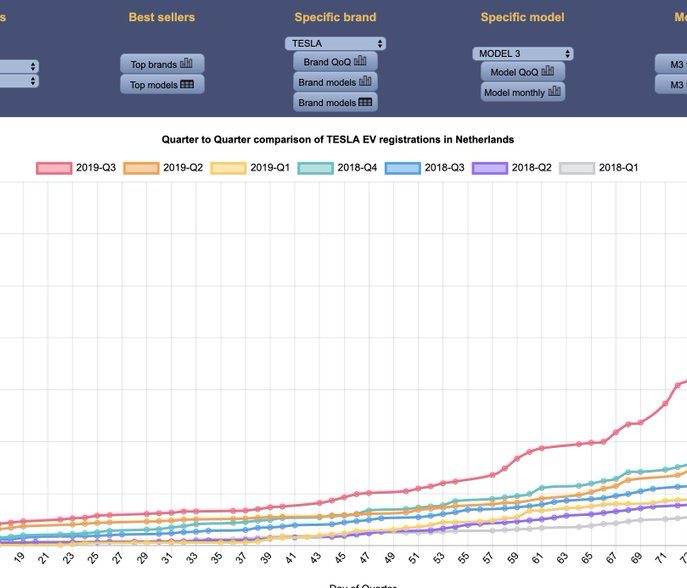Toggle the 2019-Q1 legend series
Image resolution: width=687 pixels, height=588 pixels.
tap(250, 168)
